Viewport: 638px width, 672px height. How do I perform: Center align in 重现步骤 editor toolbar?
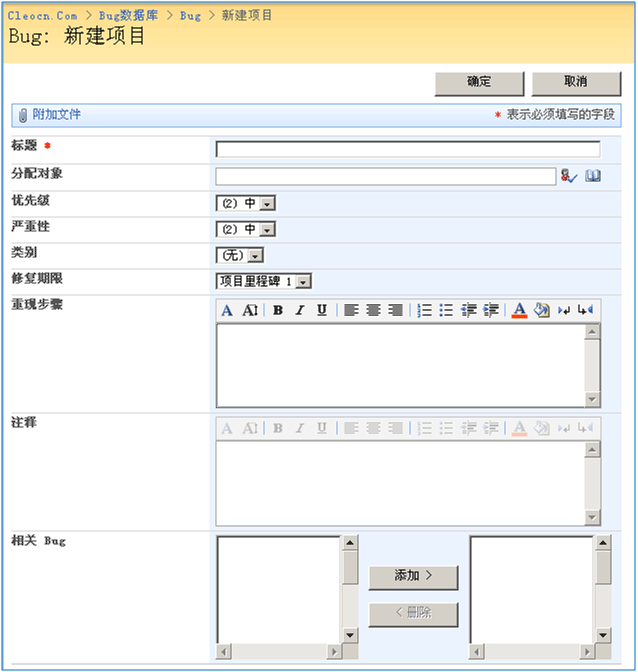click(x=373, y=310)
